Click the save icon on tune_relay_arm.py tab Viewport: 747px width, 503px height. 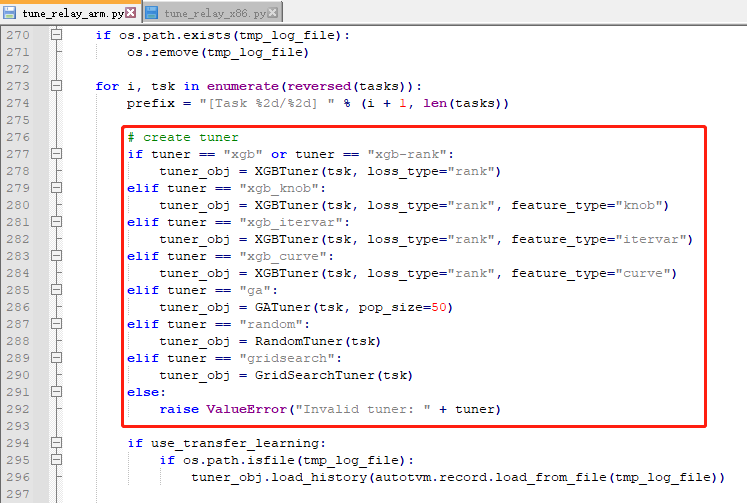[9, 13]
